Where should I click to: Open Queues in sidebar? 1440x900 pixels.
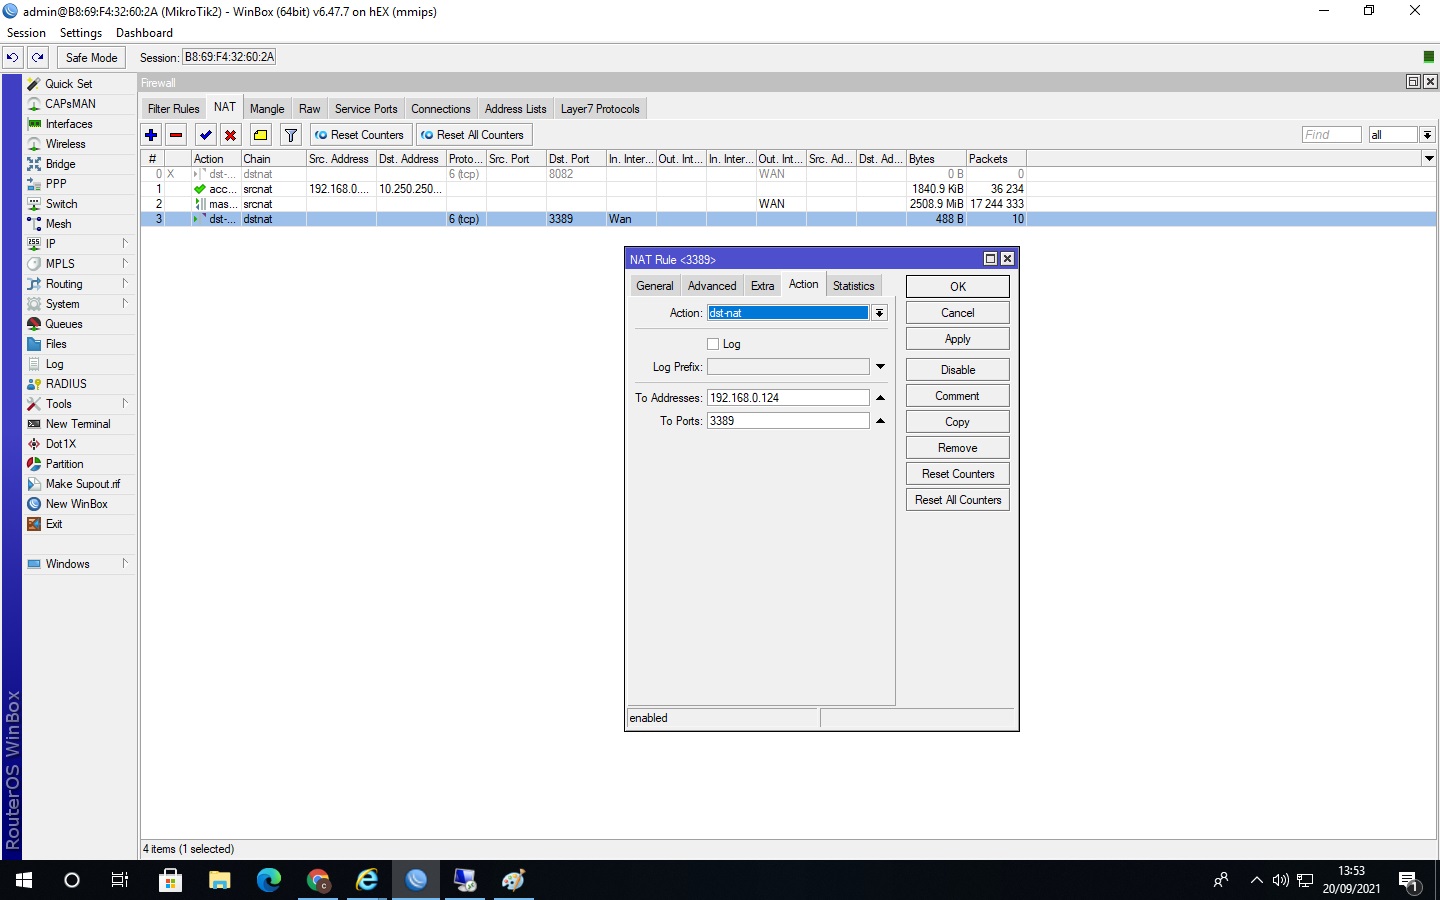64,324
